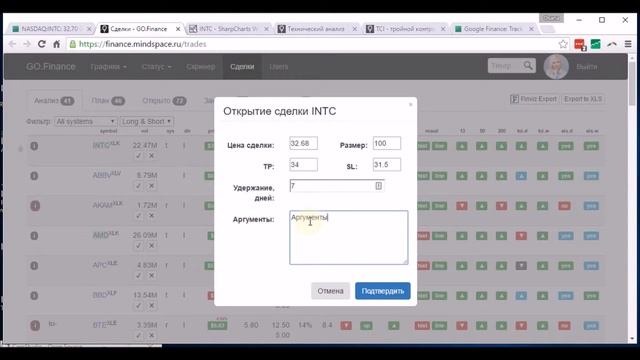Viewport: 640px width, 360px height.
Task: Edit the SL field value 31.5
Action: pos(387,164)
